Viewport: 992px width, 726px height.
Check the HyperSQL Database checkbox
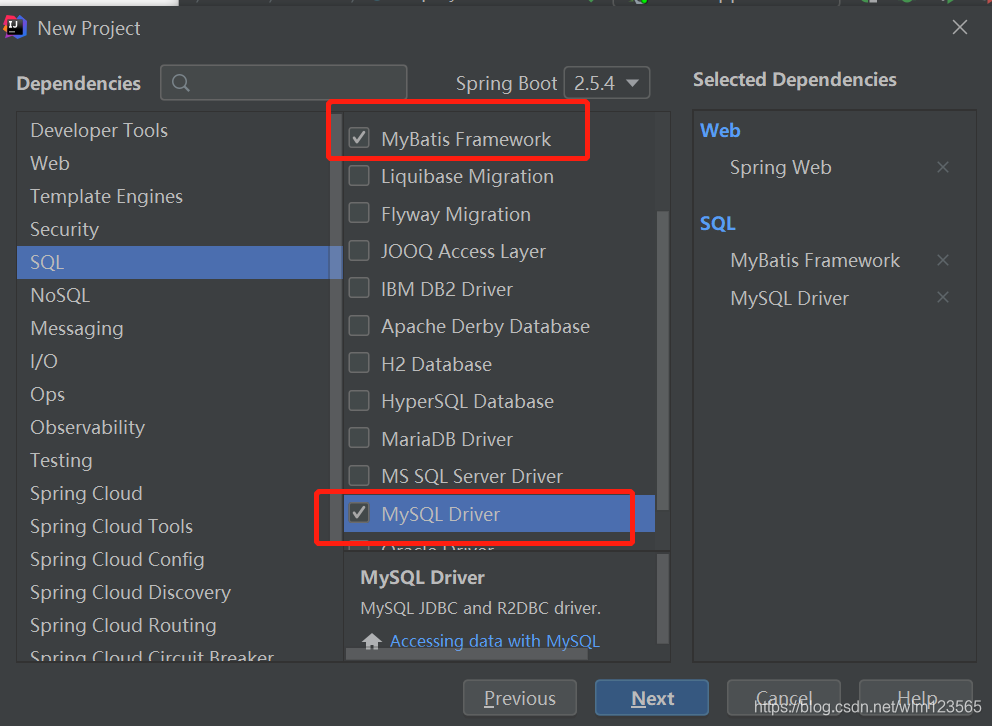(x=359, y=400)
